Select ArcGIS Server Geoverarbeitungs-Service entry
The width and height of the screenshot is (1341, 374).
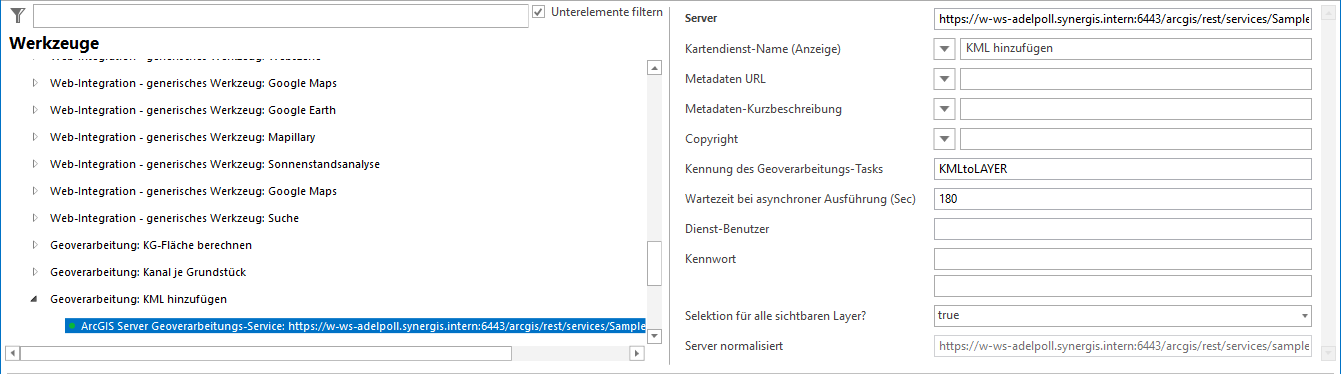tap(354, 326)
